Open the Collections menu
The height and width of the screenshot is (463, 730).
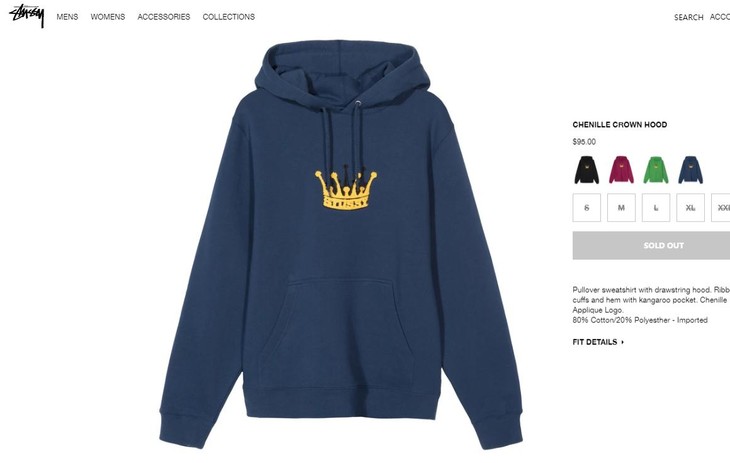click(x=229, y=17)
